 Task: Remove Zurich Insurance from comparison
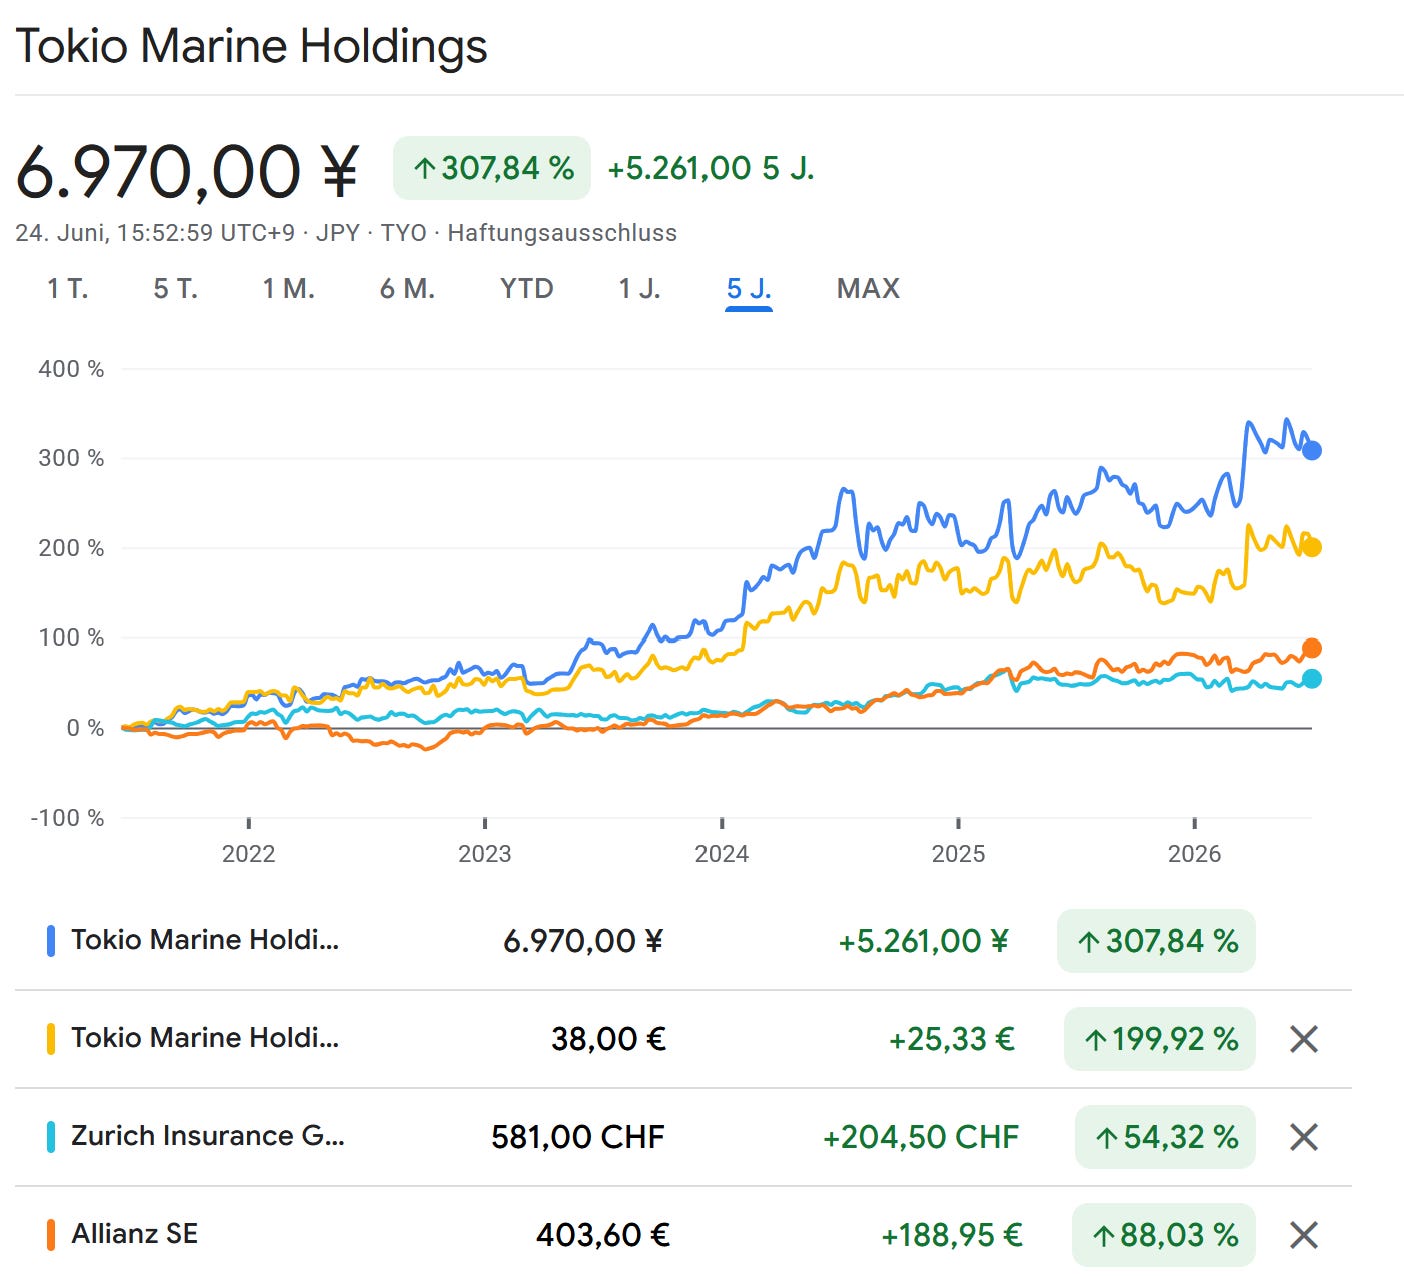click(x=1304, y=1137)
